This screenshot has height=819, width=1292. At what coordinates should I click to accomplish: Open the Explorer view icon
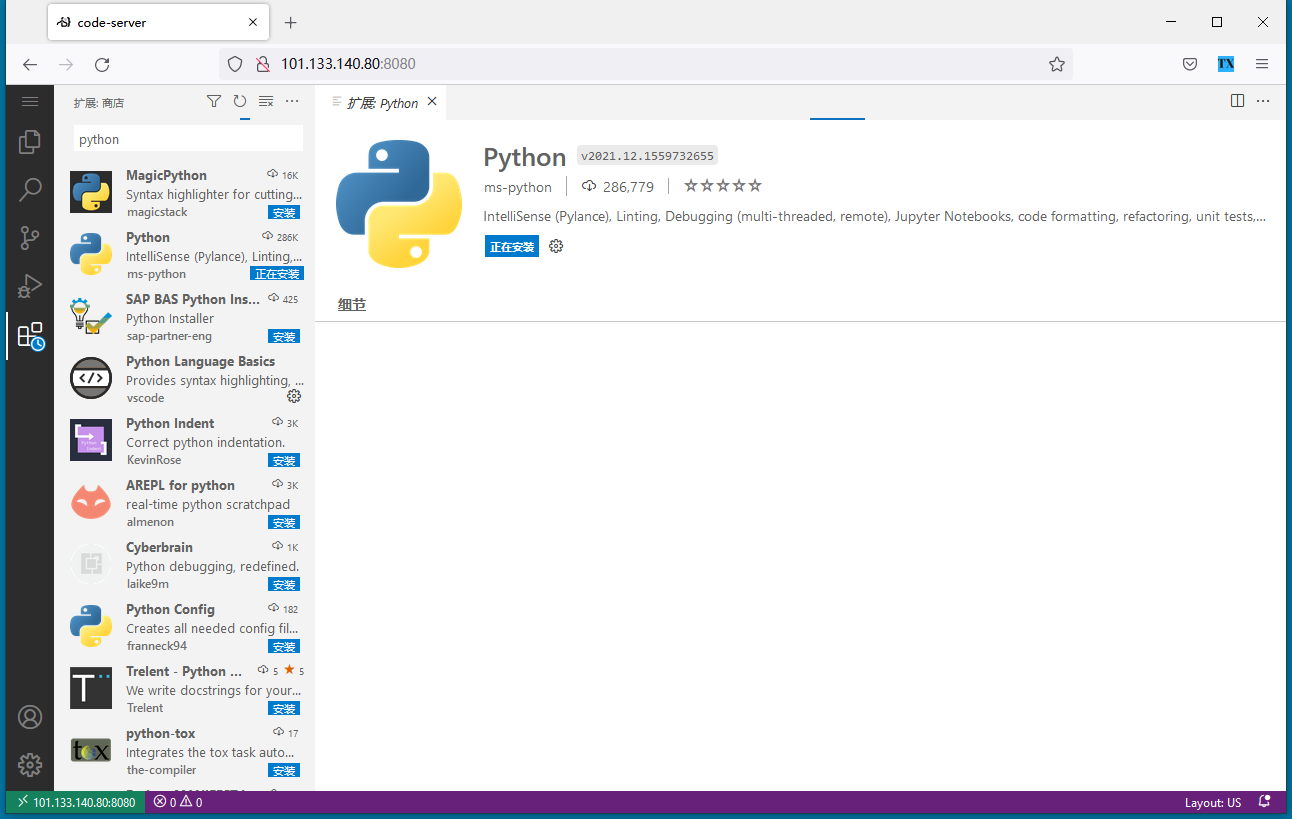pos(30,142)
